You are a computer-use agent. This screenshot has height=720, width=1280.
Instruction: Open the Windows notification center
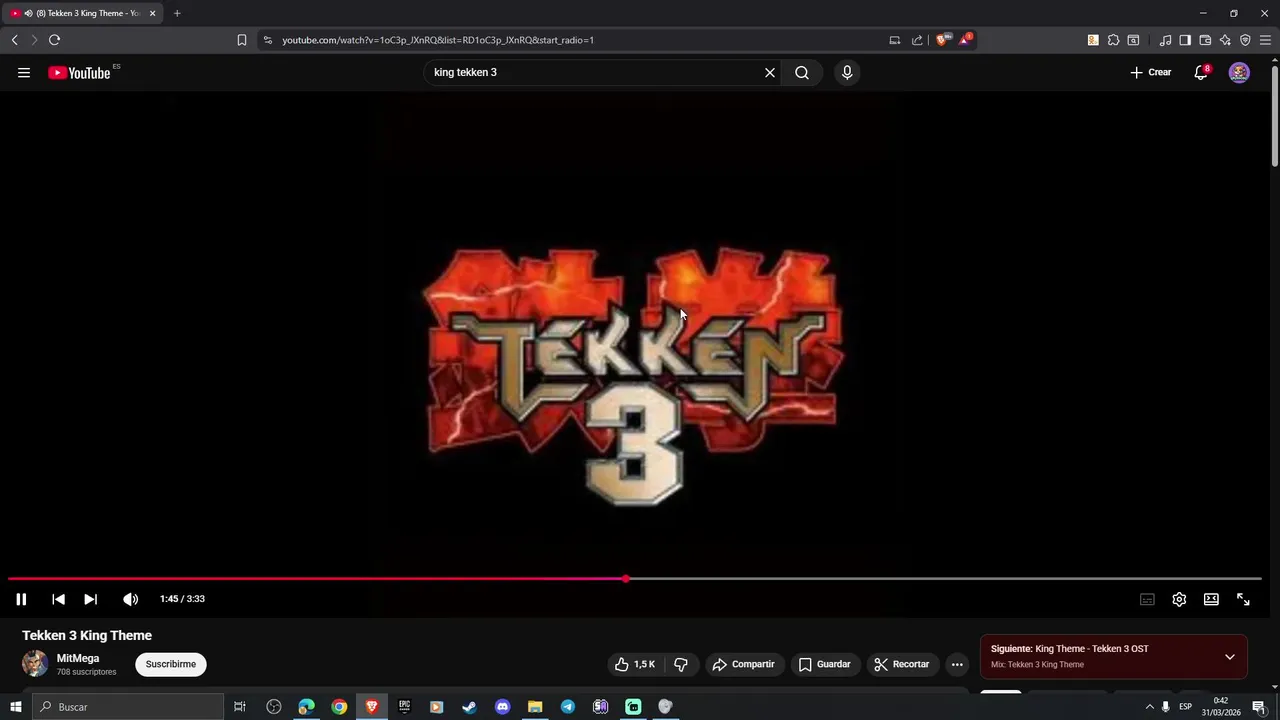pyautogui.click(x=1259, y=707)
